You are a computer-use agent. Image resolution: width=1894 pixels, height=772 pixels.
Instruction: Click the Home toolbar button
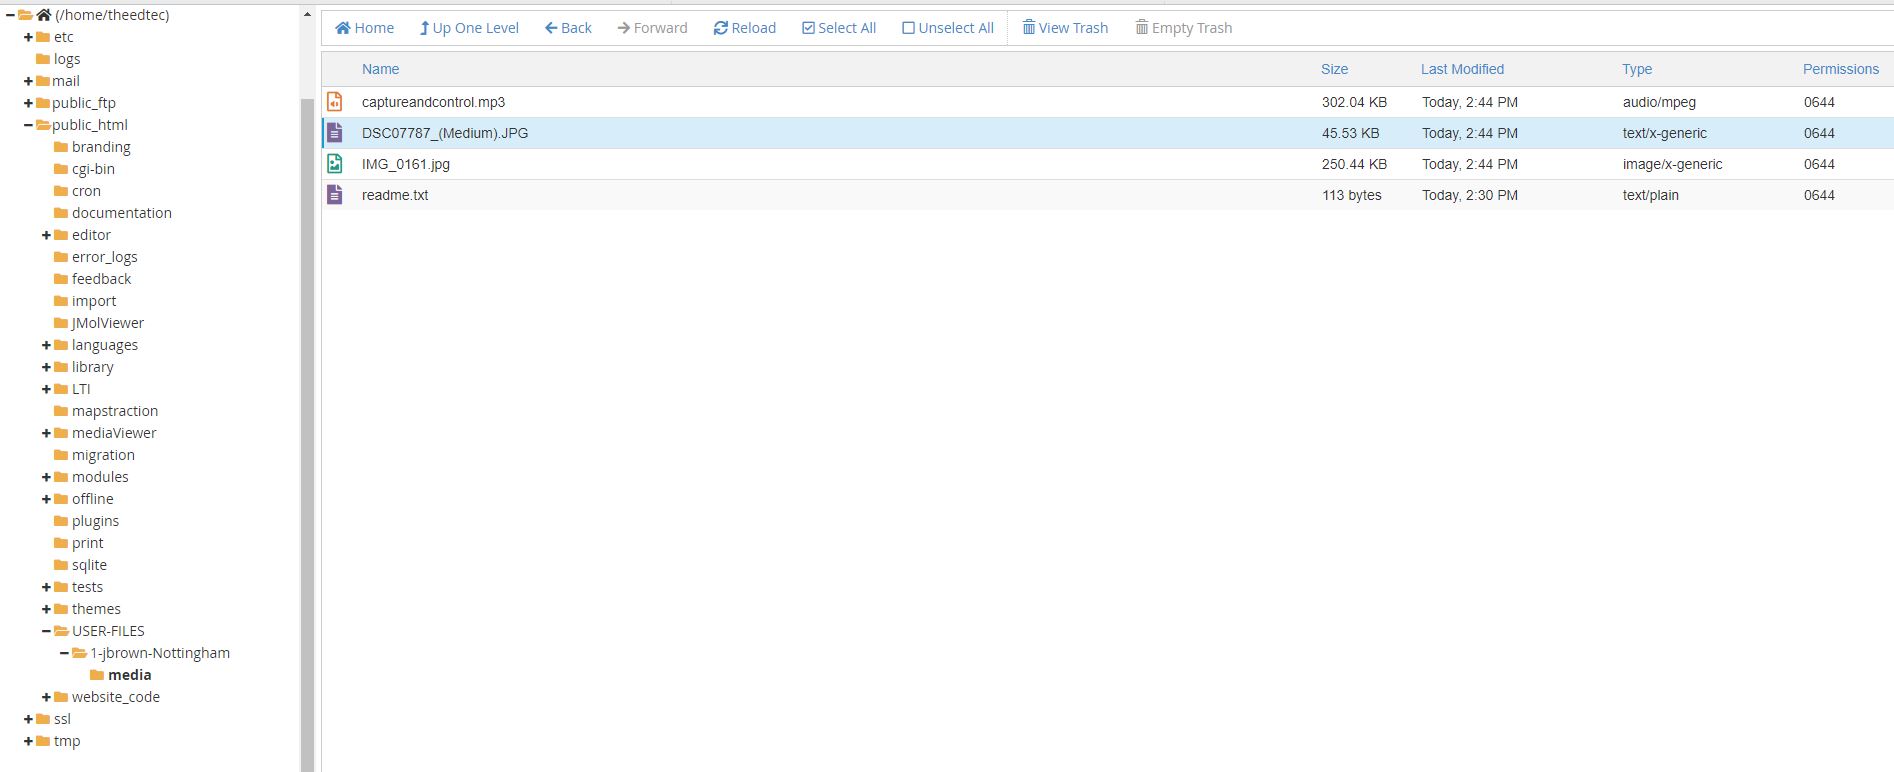tap(364, 28)
